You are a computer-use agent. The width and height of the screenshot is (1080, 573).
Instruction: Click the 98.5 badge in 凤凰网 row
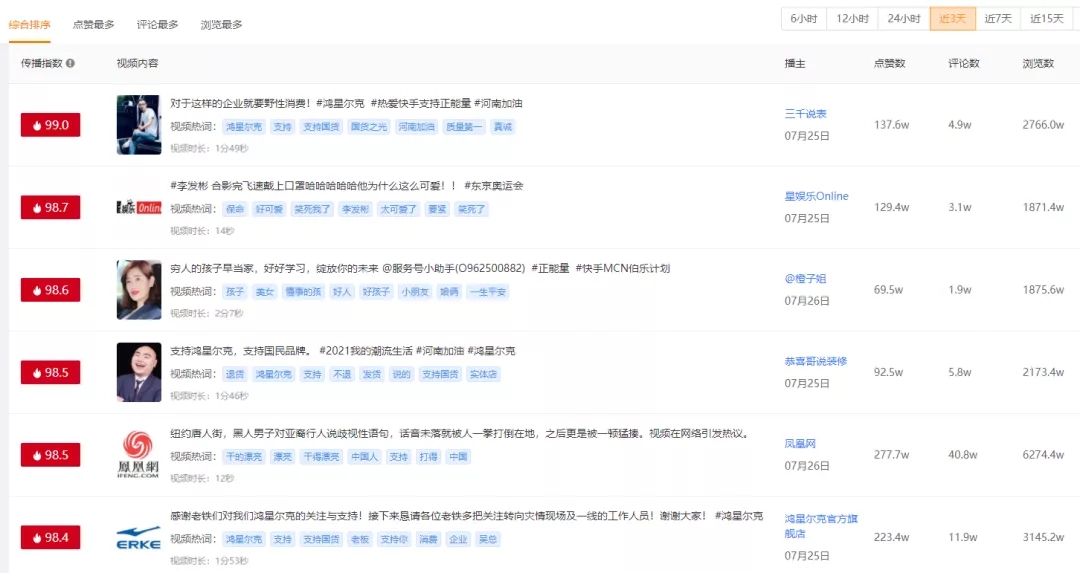[50, 455]
